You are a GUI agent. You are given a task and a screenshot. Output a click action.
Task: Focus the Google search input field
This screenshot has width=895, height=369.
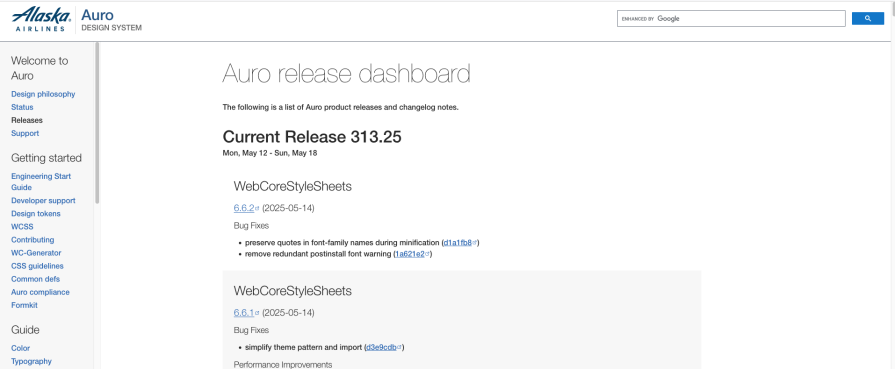(x=731, y=18)
